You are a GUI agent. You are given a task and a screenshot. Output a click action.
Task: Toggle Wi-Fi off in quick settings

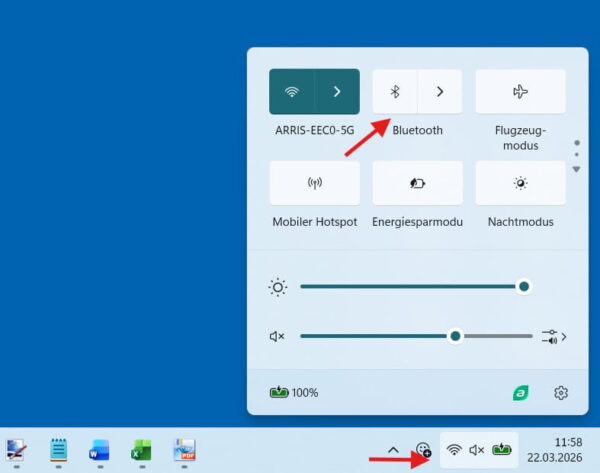point(292,92)
